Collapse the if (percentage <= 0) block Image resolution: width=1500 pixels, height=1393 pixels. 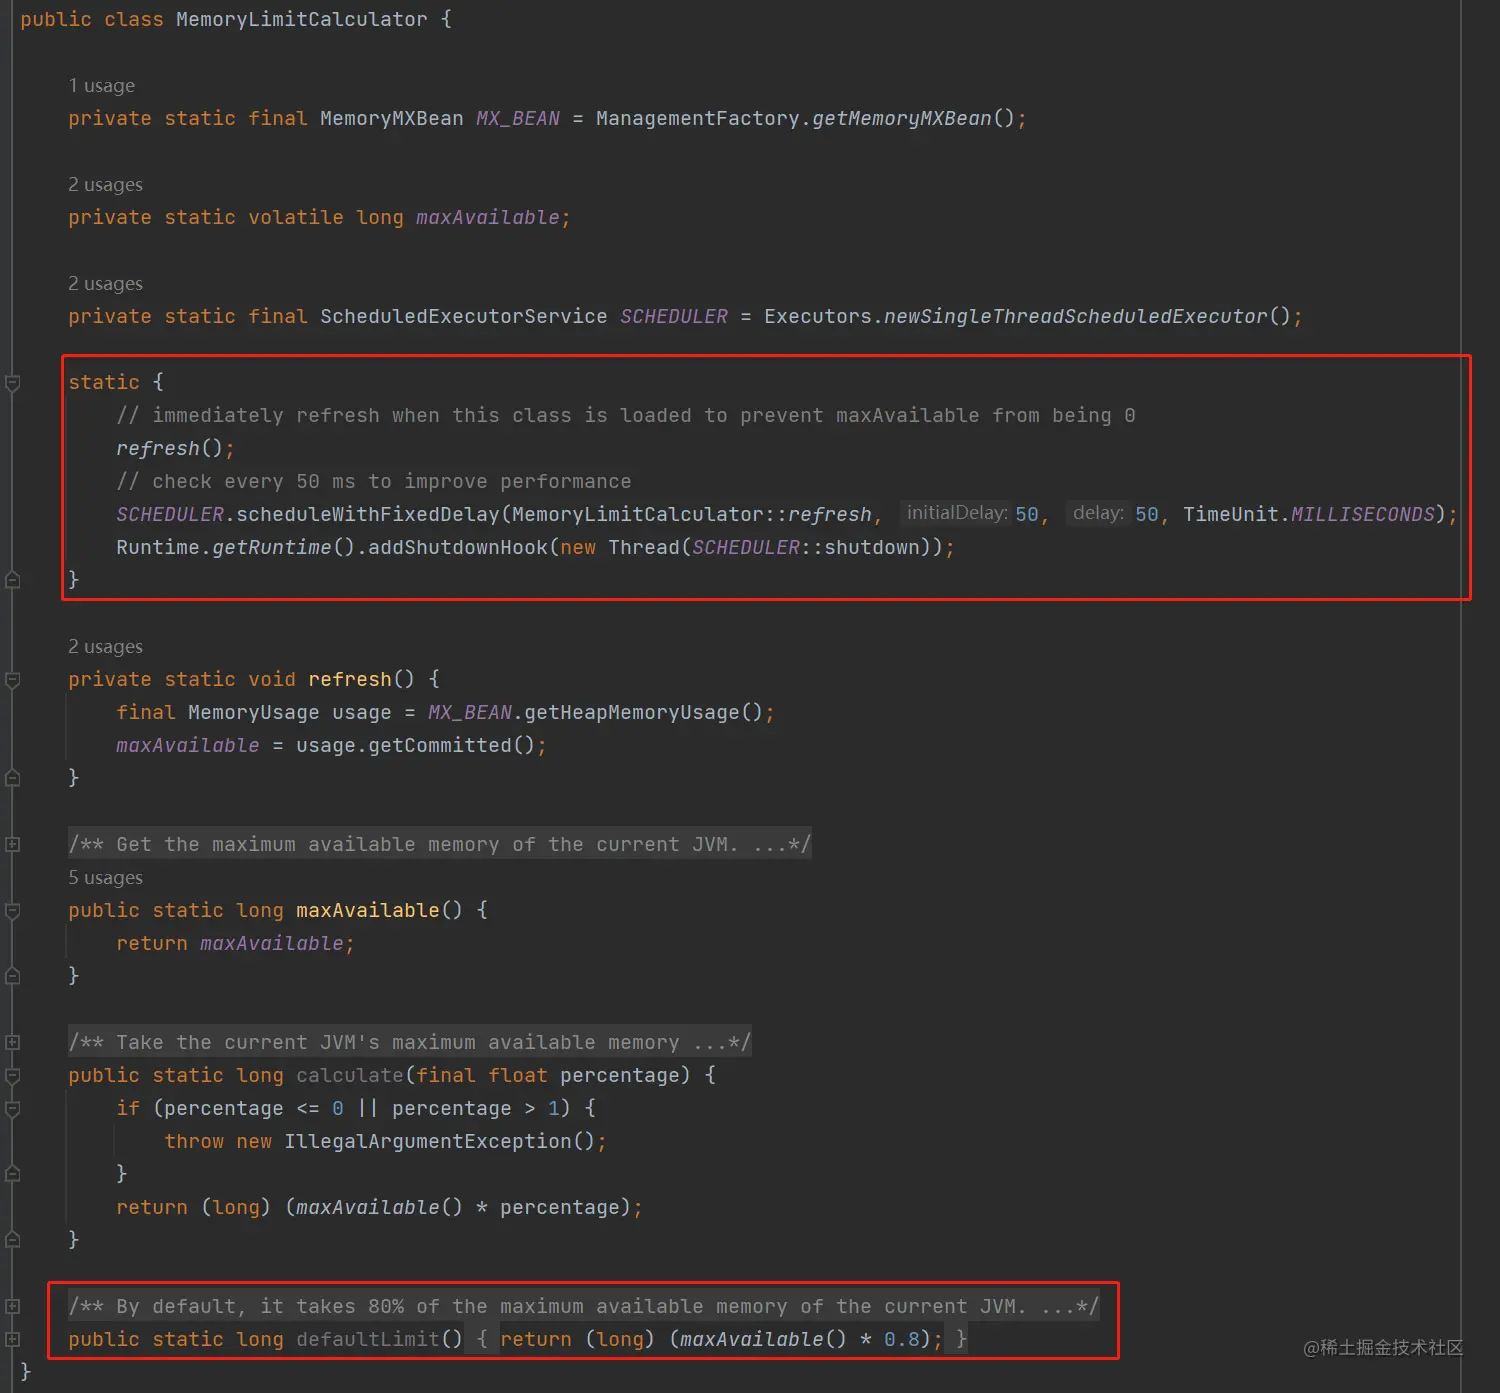[x=13, y=1109]
